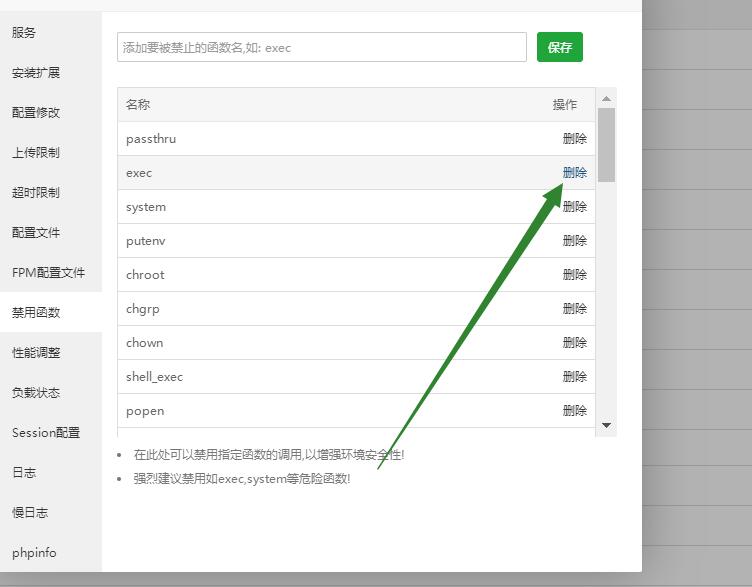Remove popen from the disabled list

(574, 411)
